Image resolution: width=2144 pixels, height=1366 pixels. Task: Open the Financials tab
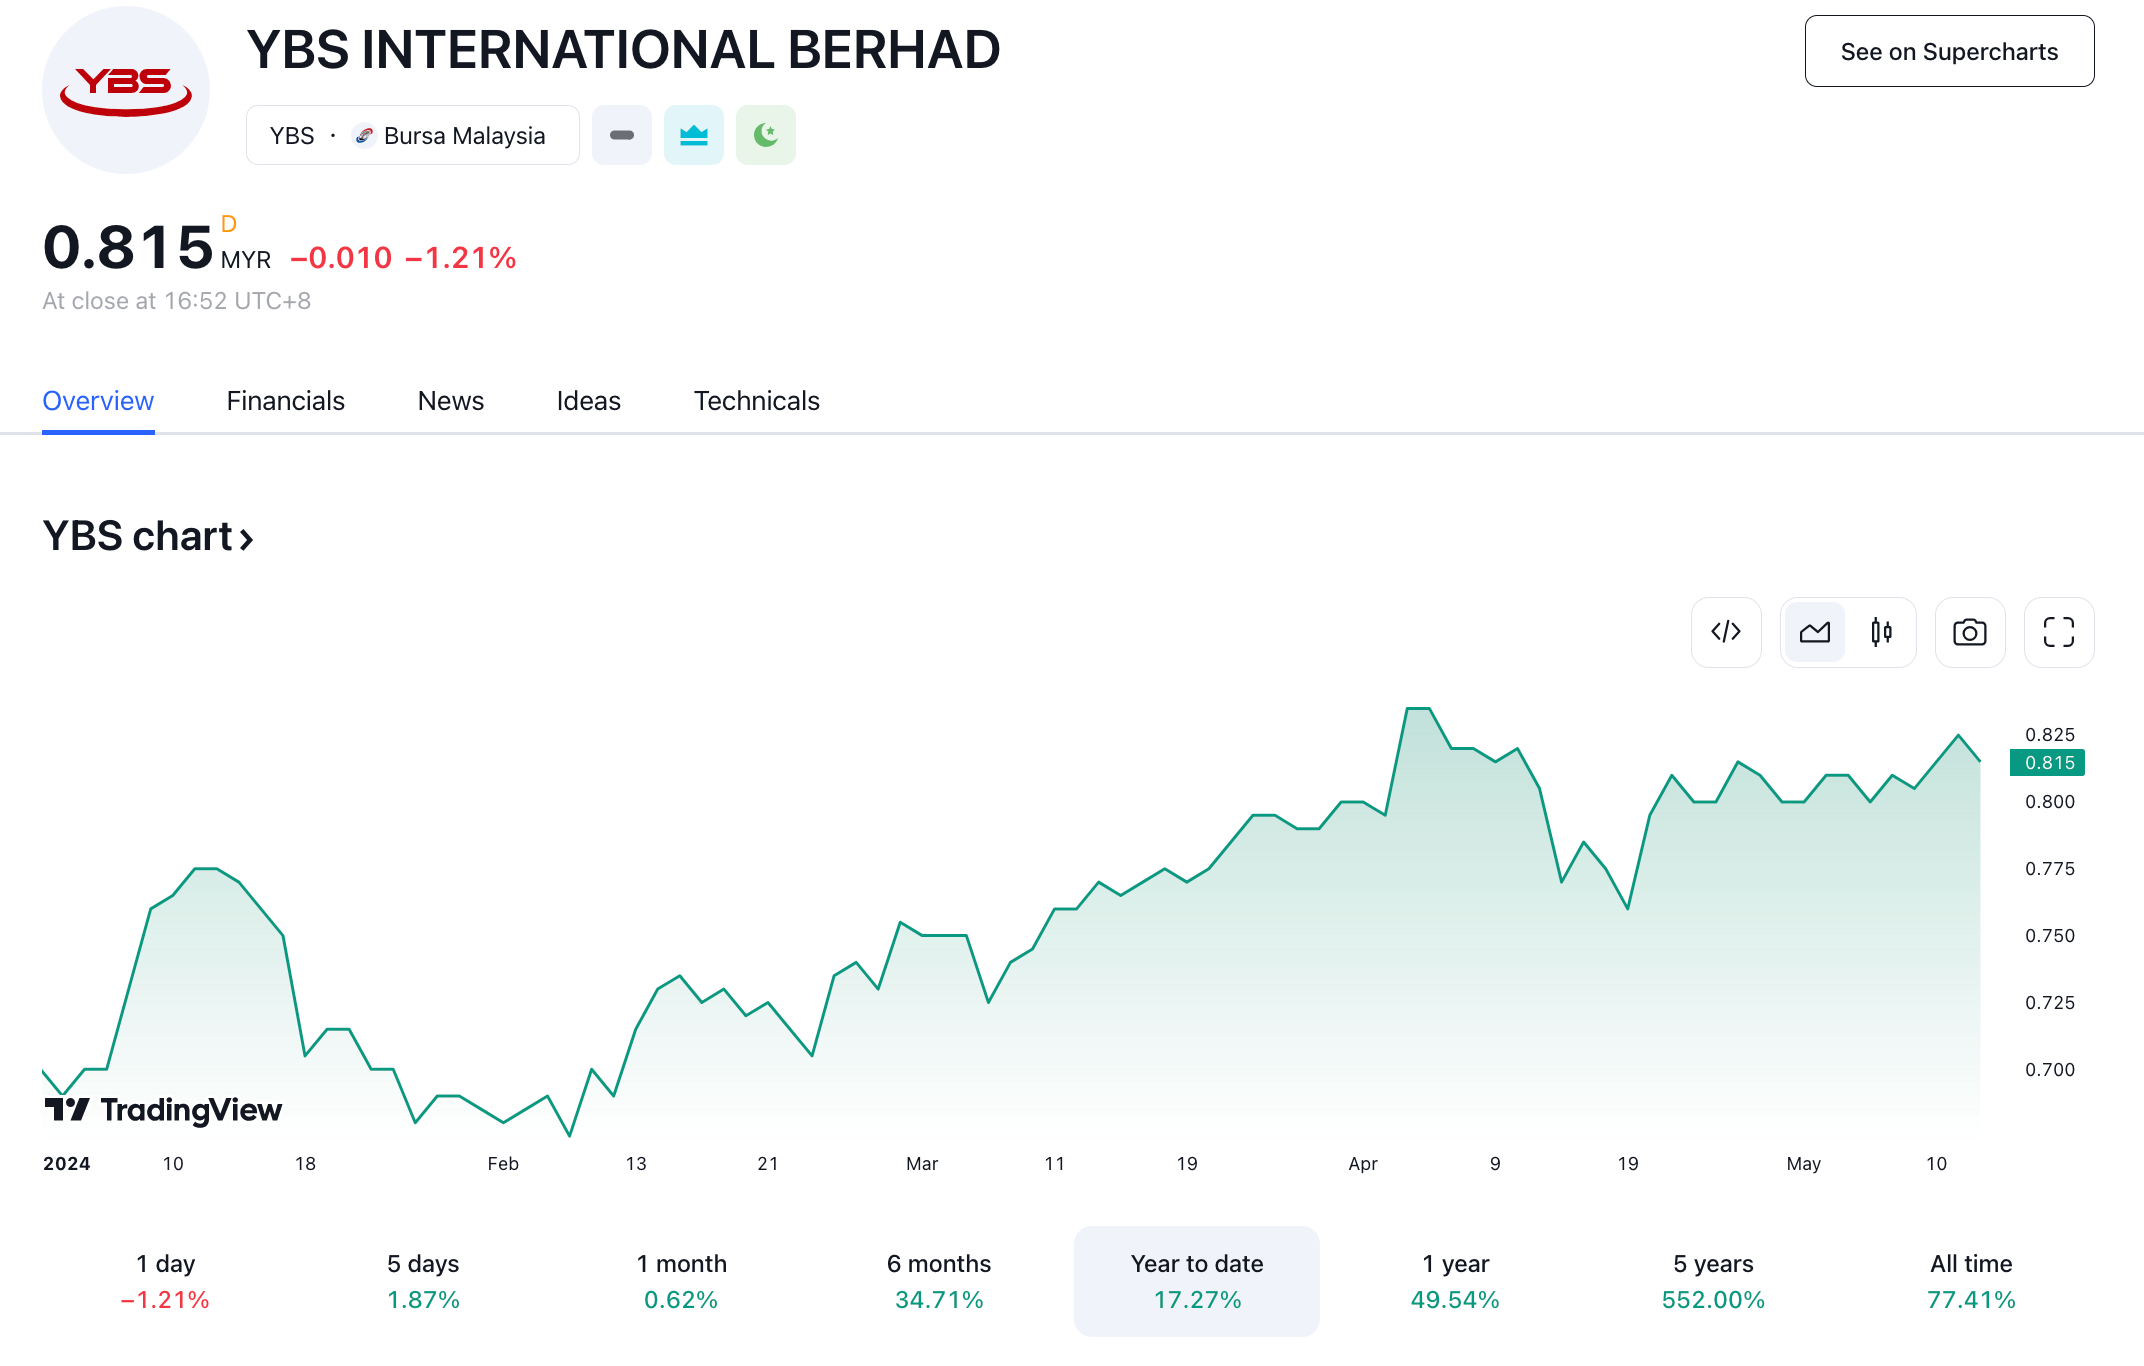click(x=285, y=401)
